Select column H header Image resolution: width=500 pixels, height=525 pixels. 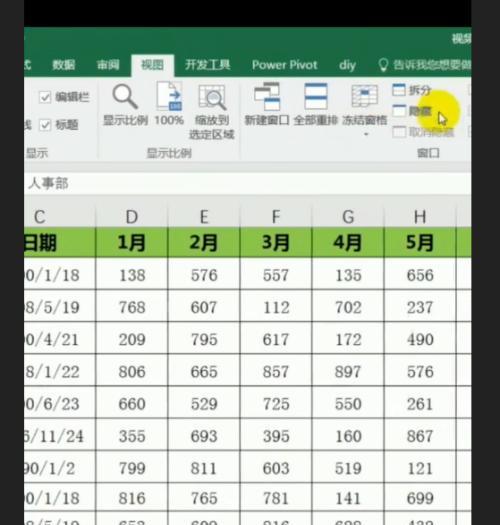[420, 217]
